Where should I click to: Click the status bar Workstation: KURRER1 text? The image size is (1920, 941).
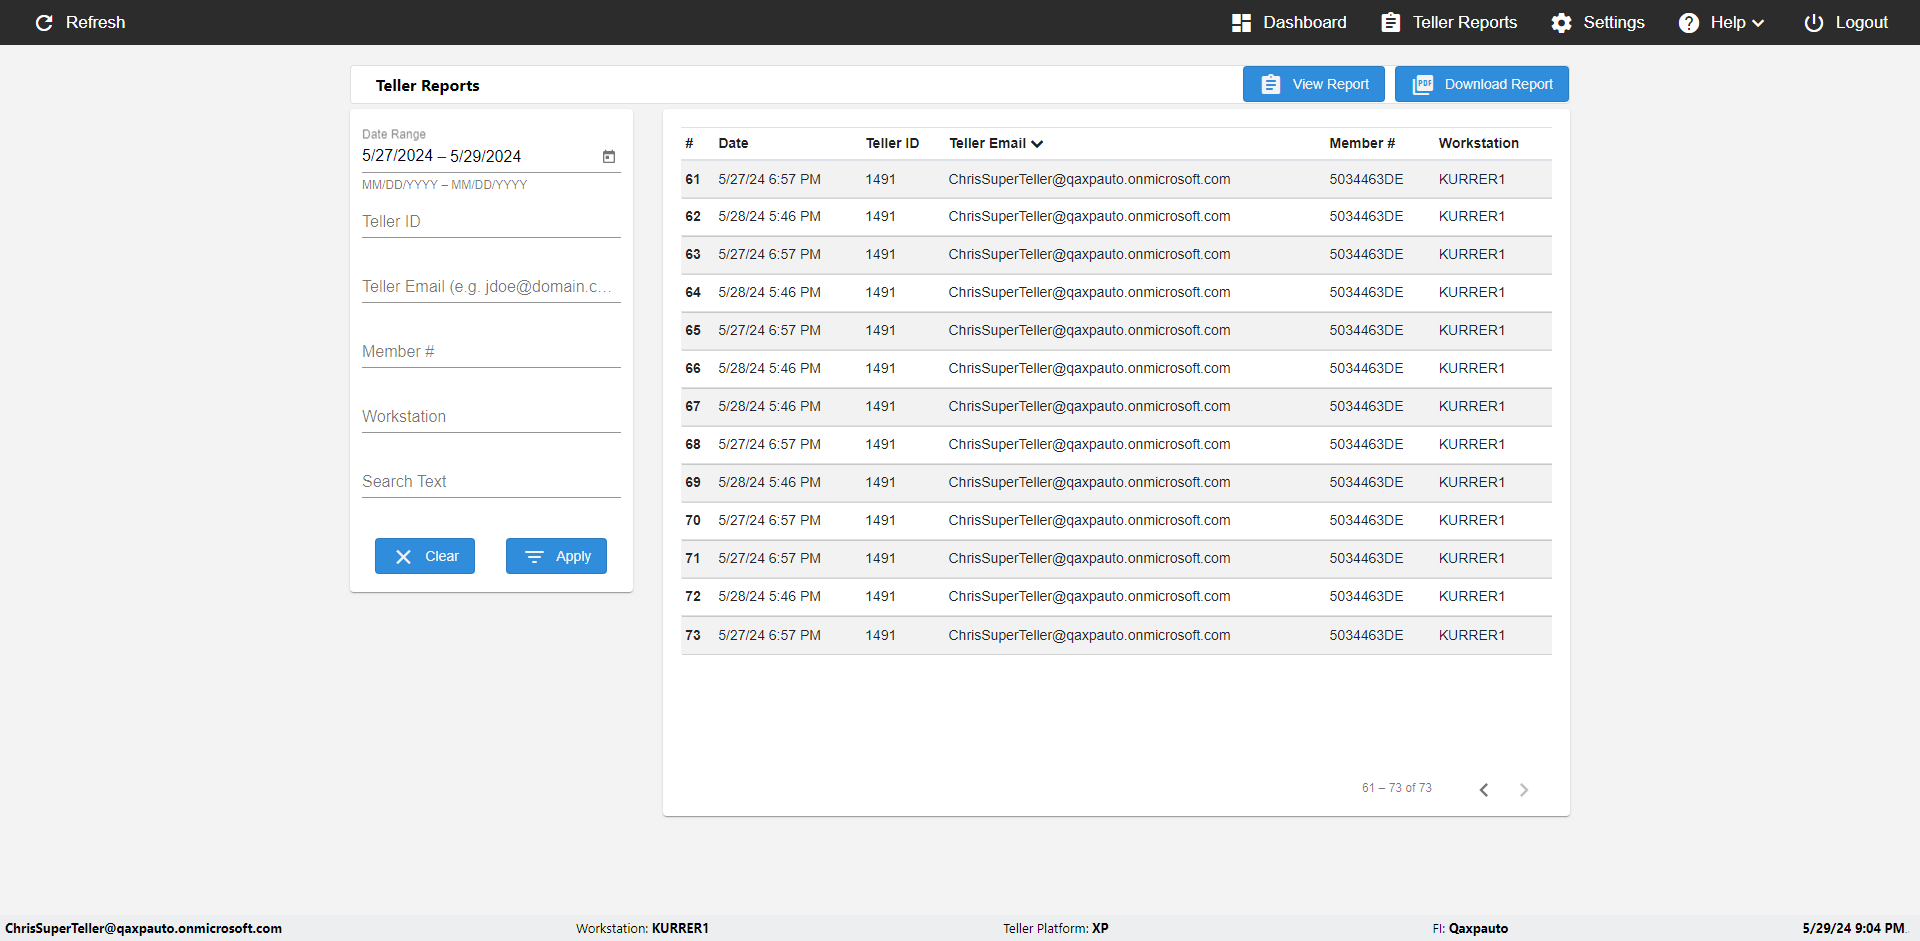[x=642, y=929]
